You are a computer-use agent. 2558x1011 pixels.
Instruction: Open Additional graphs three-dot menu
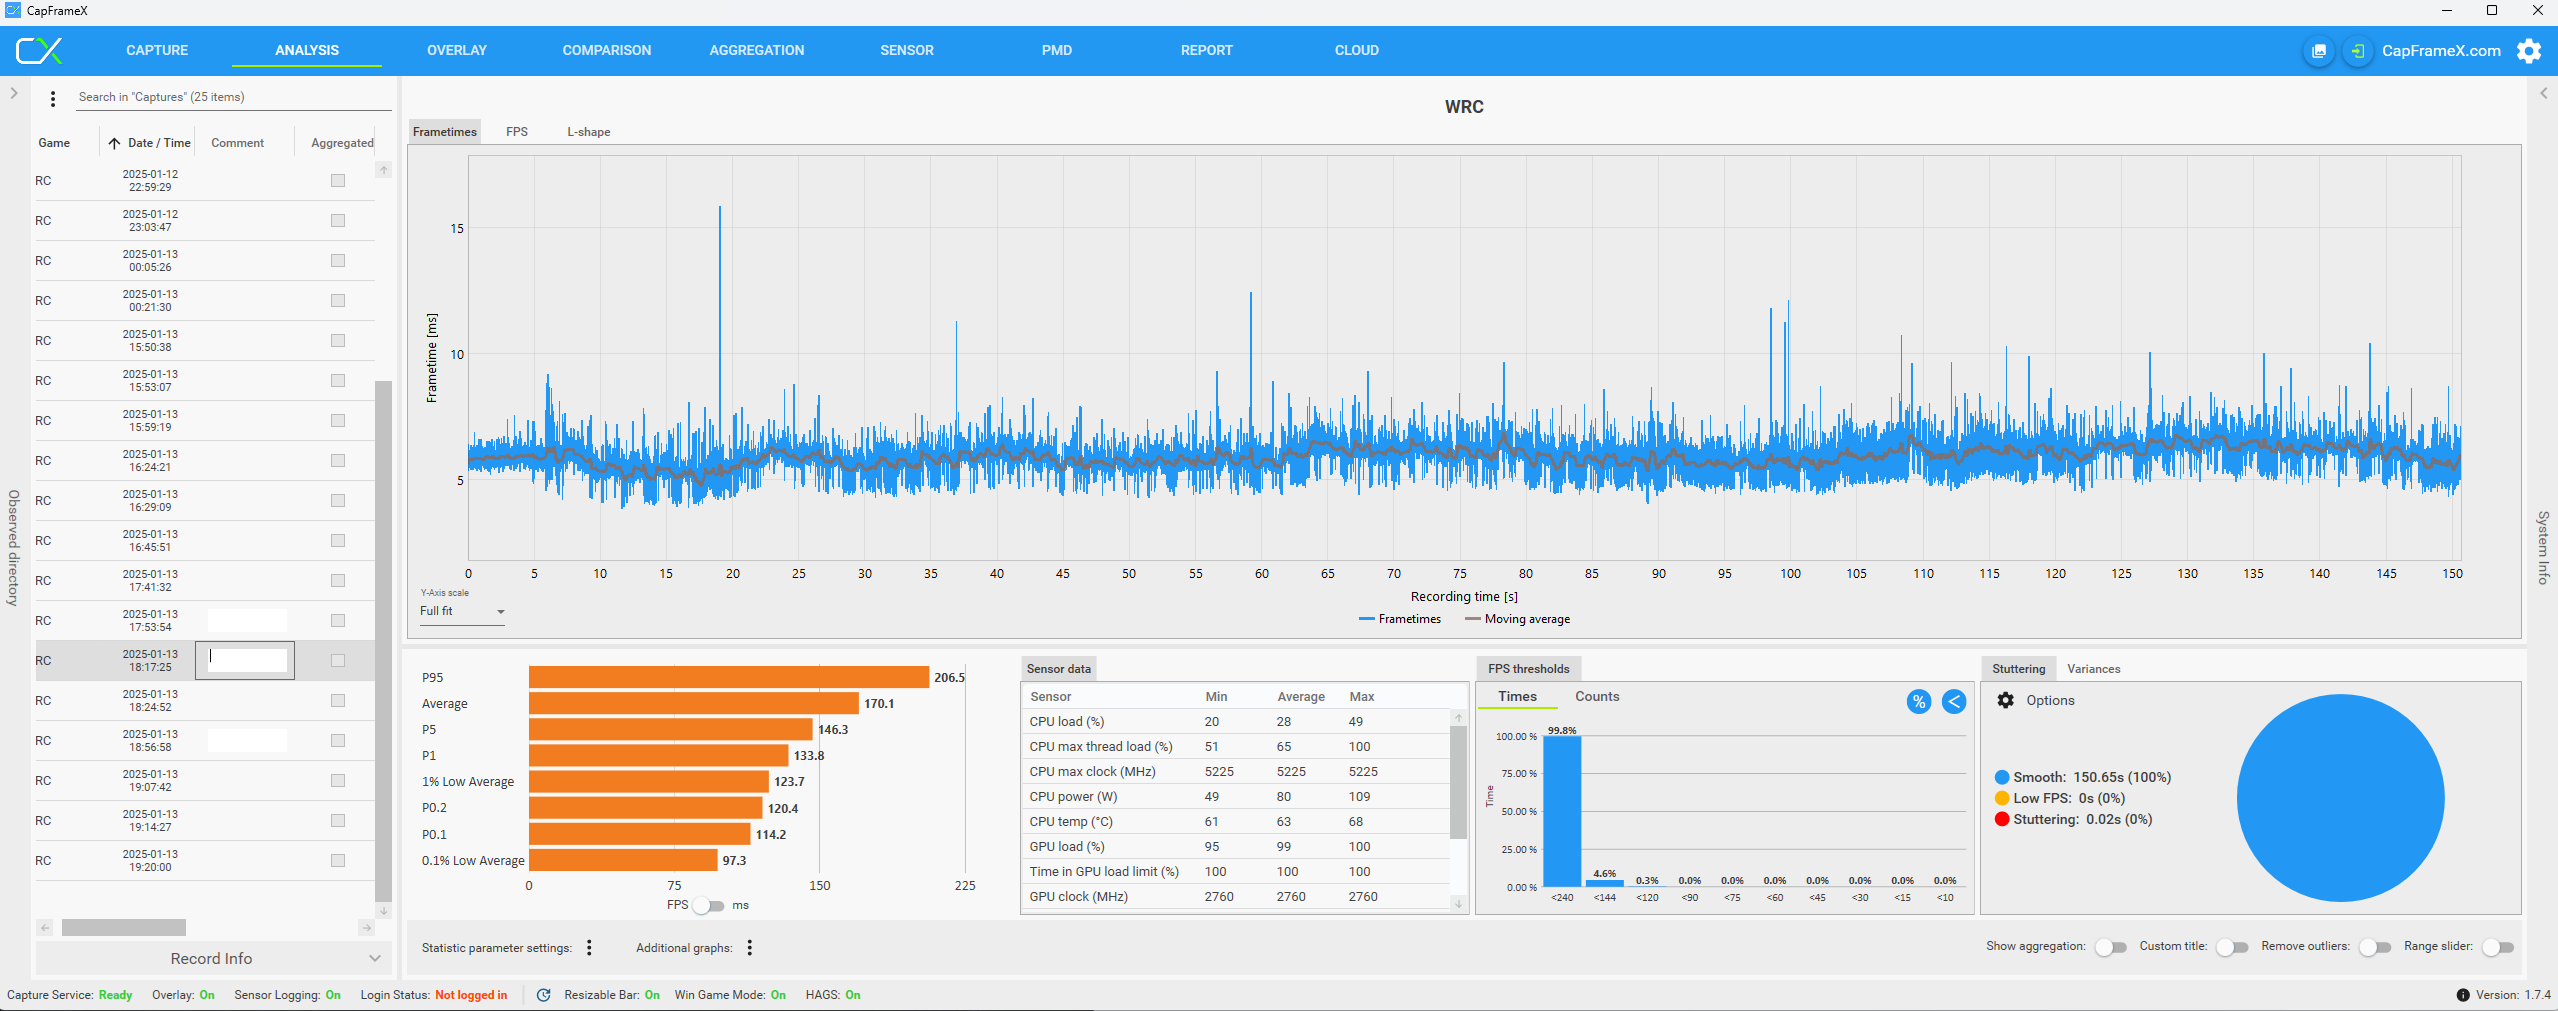pyautogui.click(x=749, y=948)
